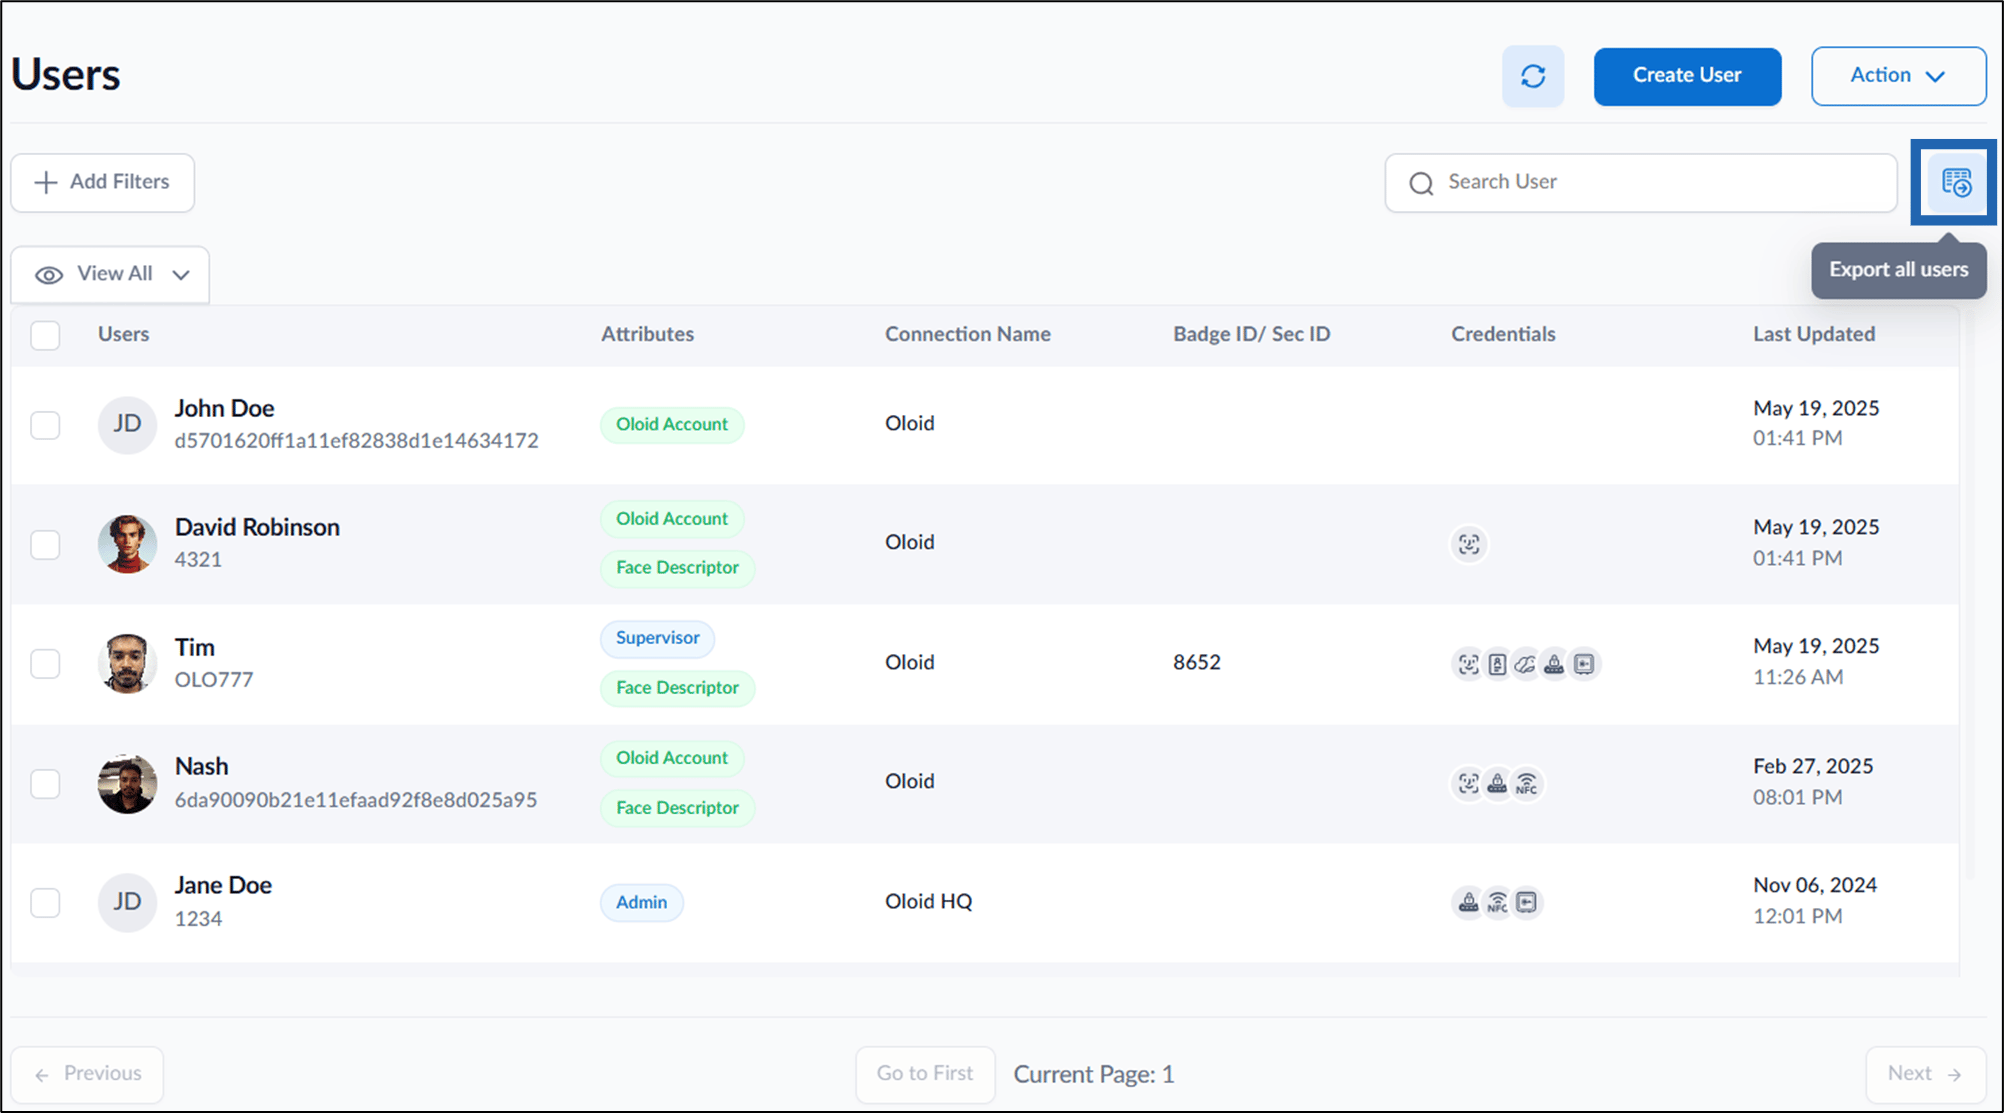Image resolution: width=2004 pixels, height=1113 pixels.
Task: Click the Supervisor tag on Tim's row
Action: point(657,638)
